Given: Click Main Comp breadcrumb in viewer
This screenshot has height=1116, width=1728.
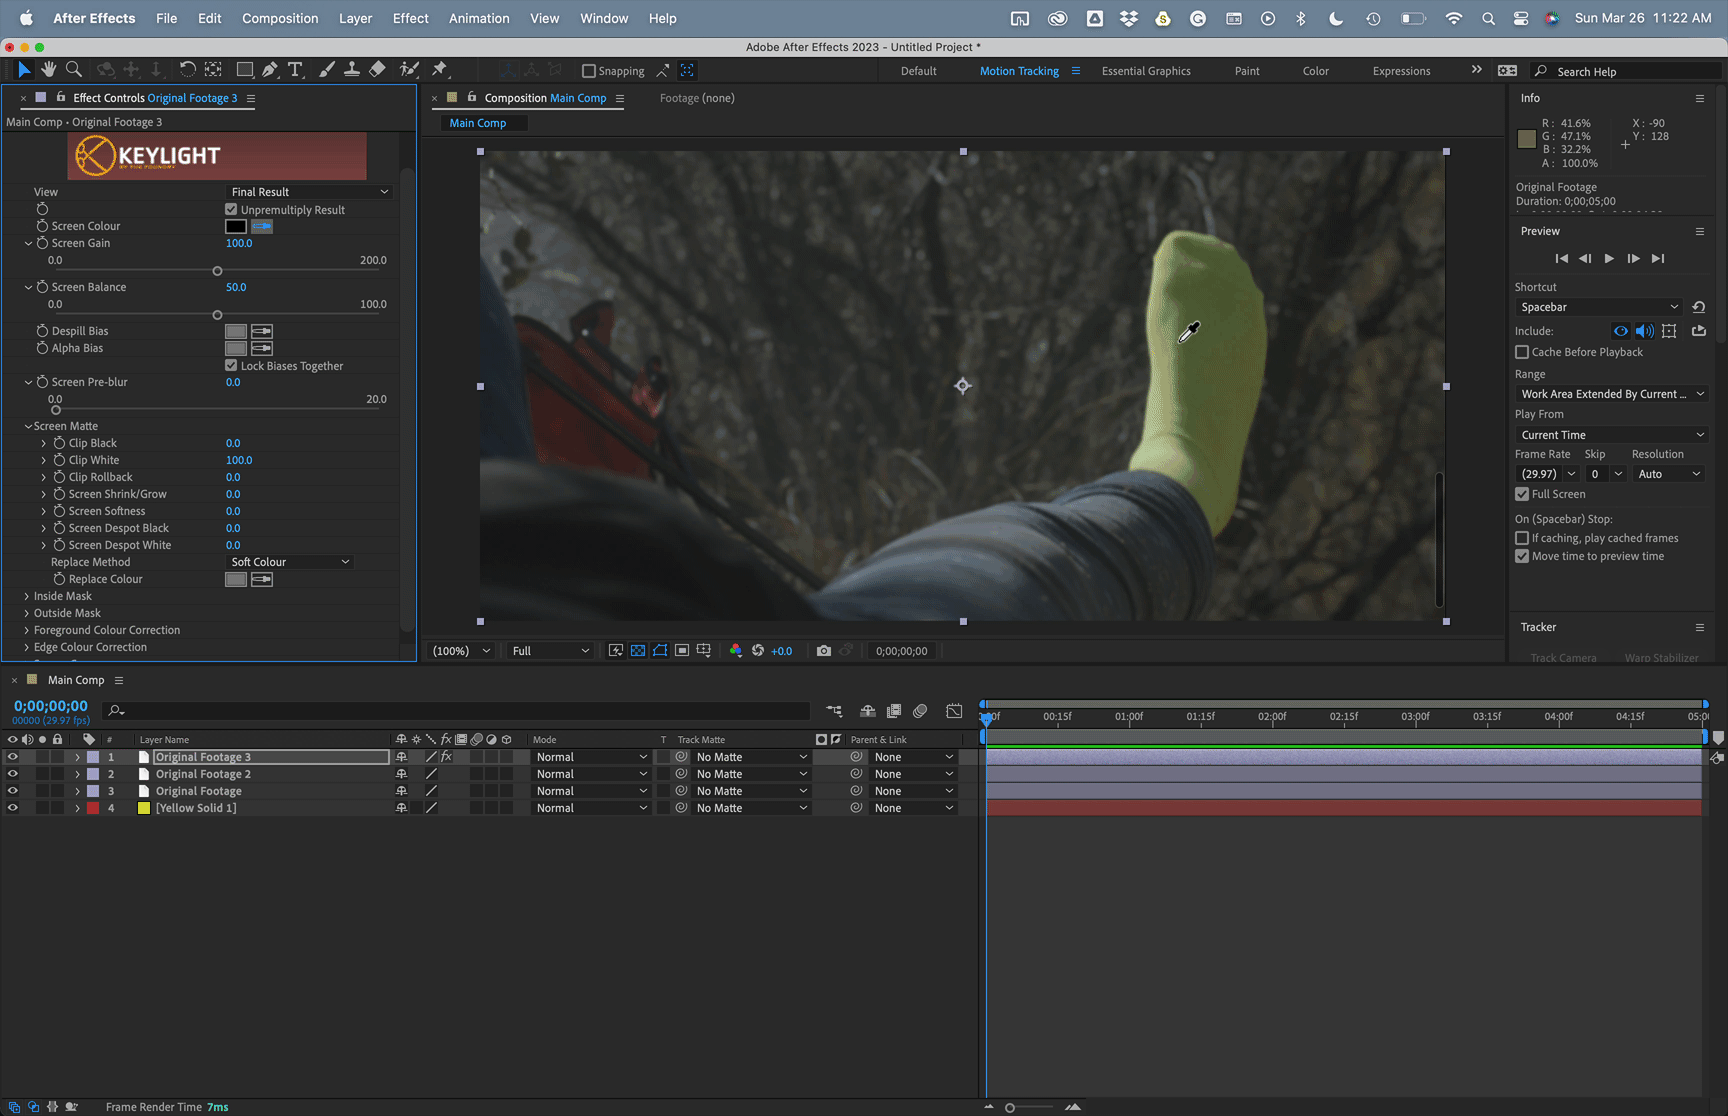Looking at the screenshot, I should 478,123.
